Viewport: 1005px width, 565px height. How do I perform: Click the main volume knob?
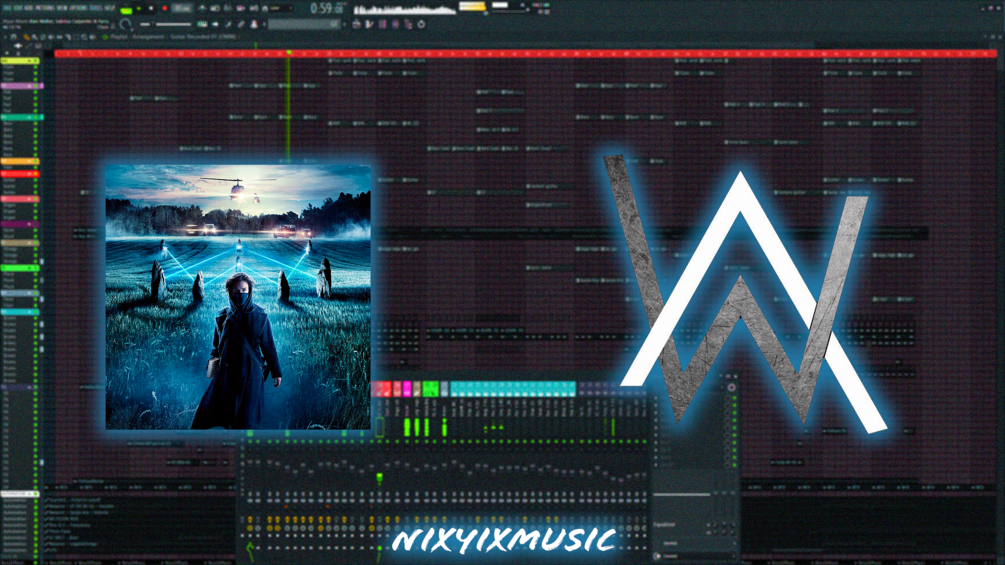125,24
